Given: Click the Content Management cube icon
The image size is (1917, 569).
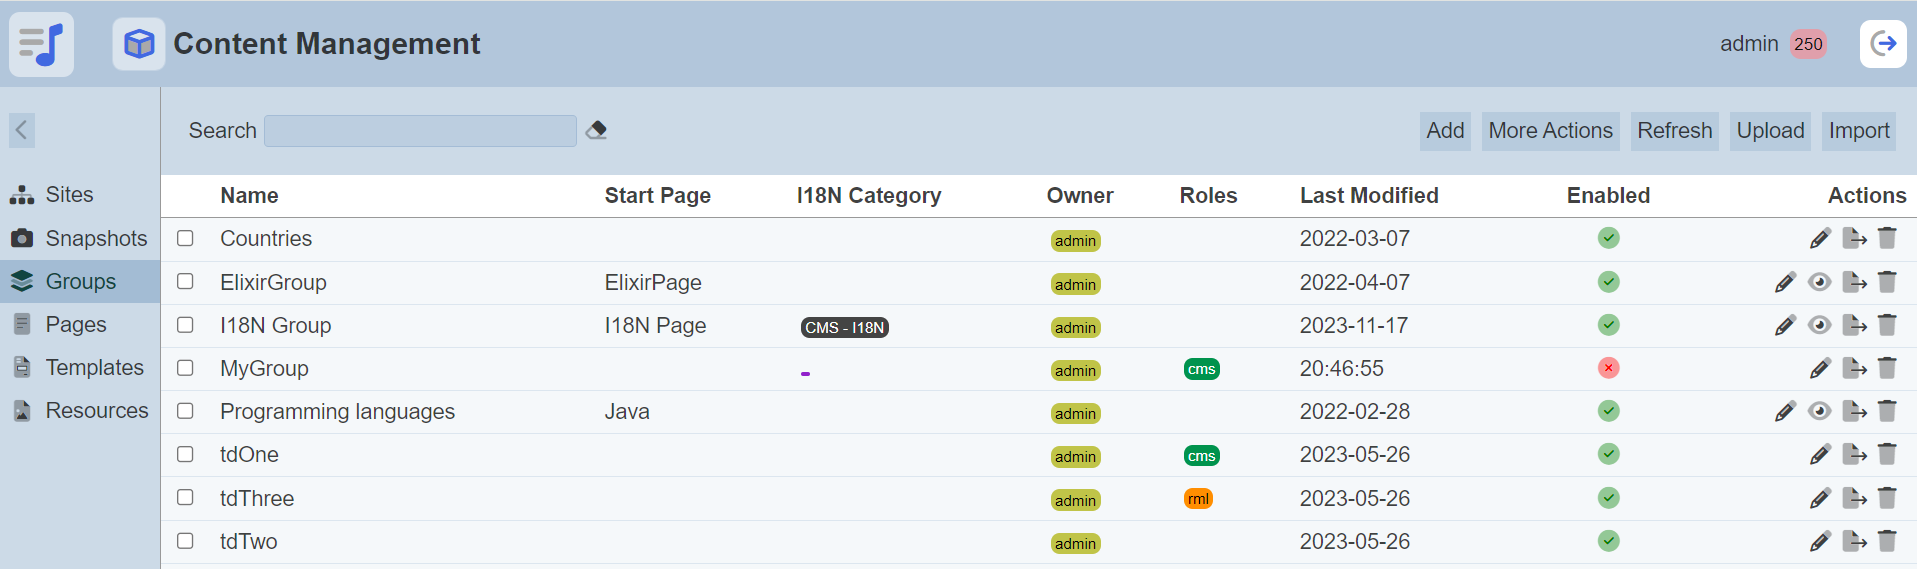Looking at the screenshot, I should [x=139, y=44].
